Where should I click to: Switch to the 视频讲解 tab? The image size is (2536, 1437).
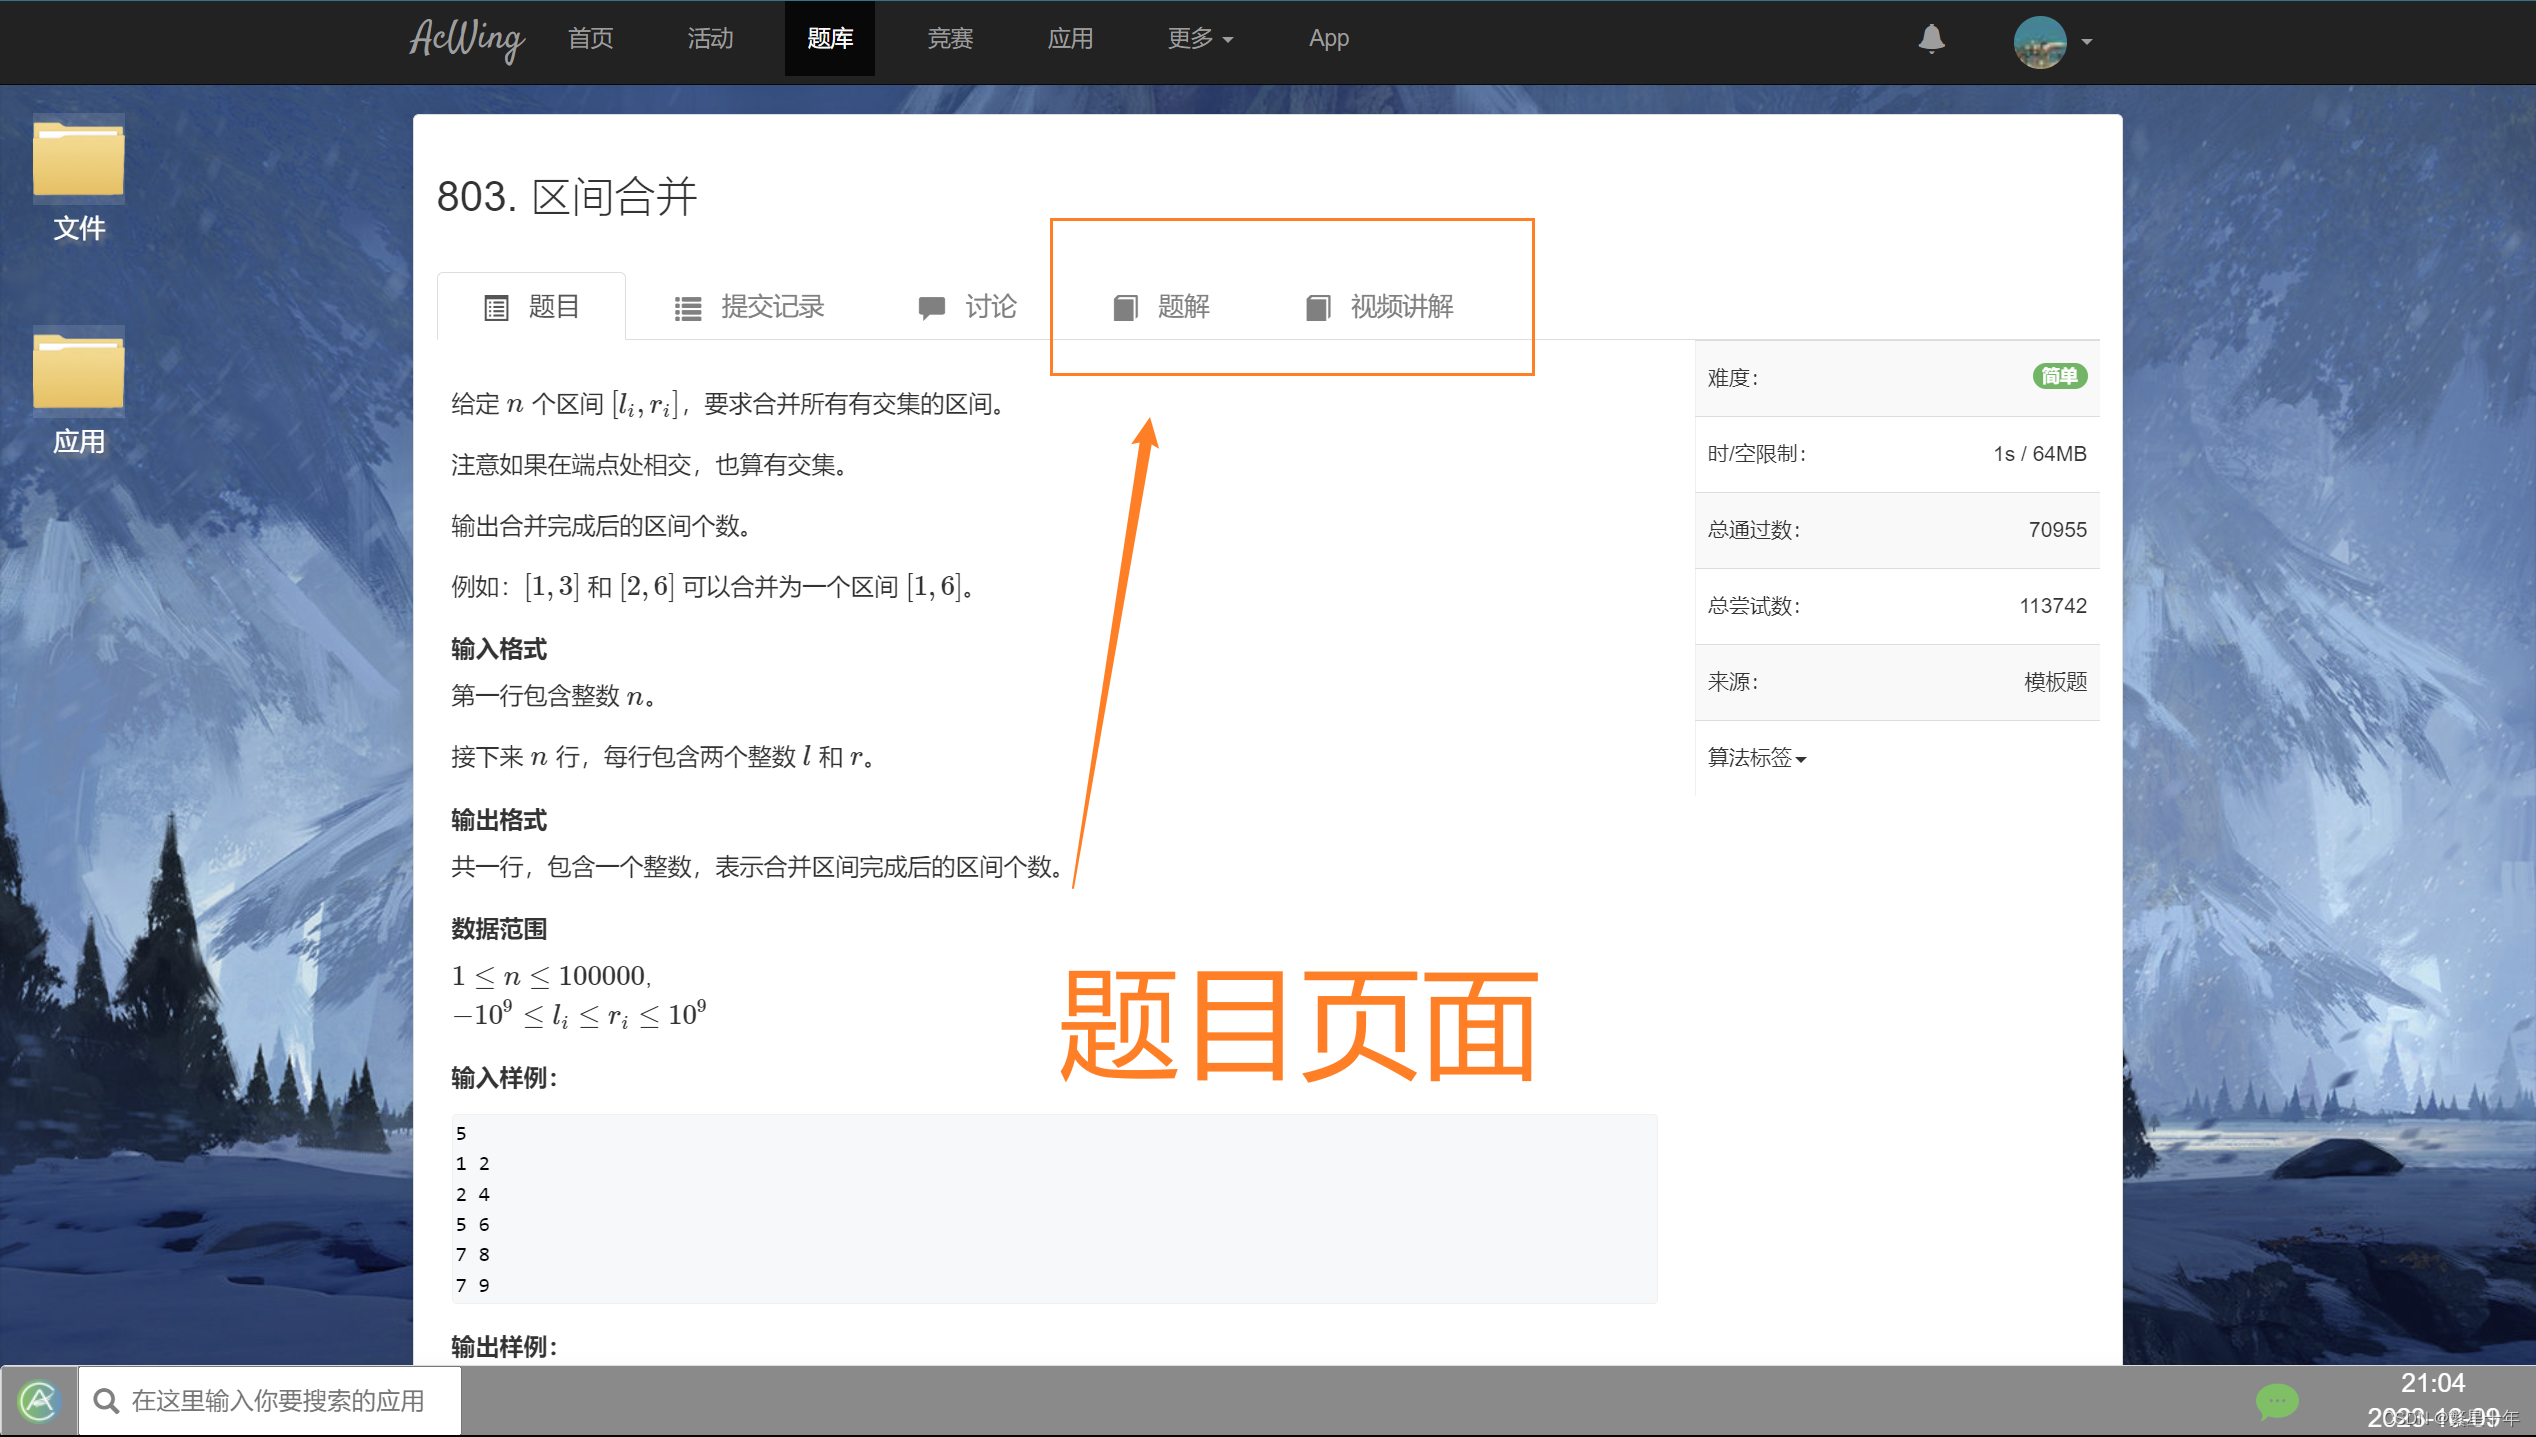(x=1380, y=307)
